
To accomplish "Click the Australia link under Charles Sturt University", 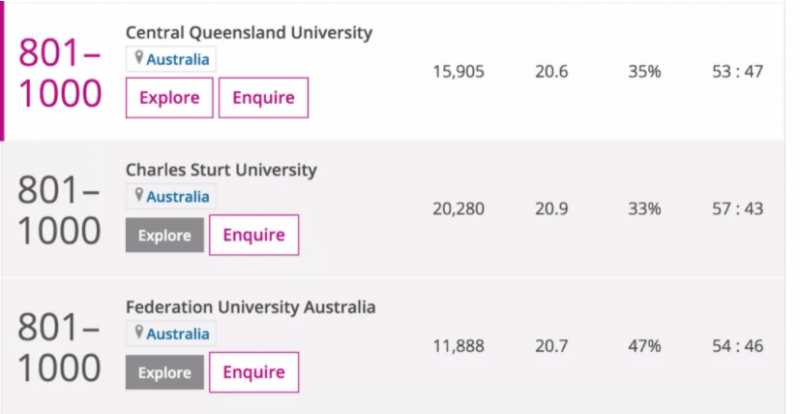I will click(178, 197).
